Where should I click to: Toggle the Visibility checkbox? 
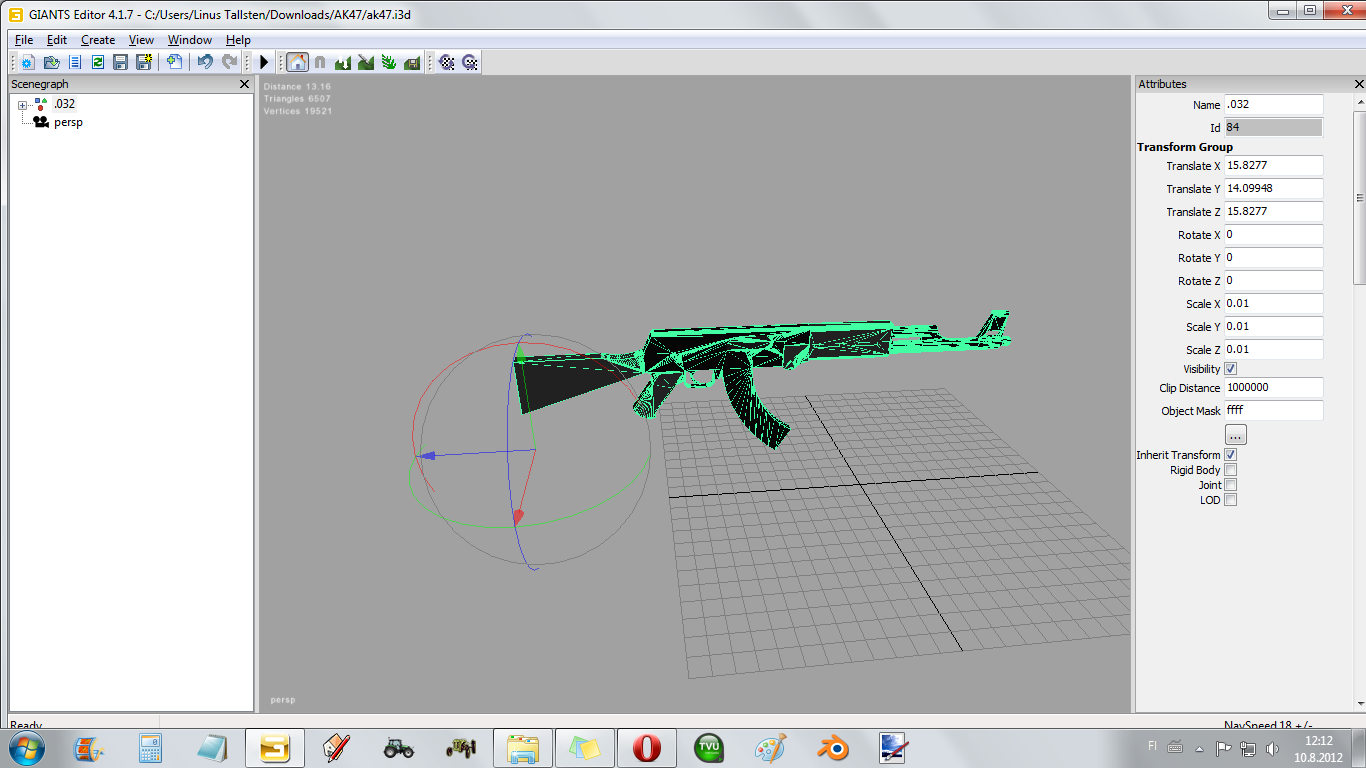click(1231, 369)
